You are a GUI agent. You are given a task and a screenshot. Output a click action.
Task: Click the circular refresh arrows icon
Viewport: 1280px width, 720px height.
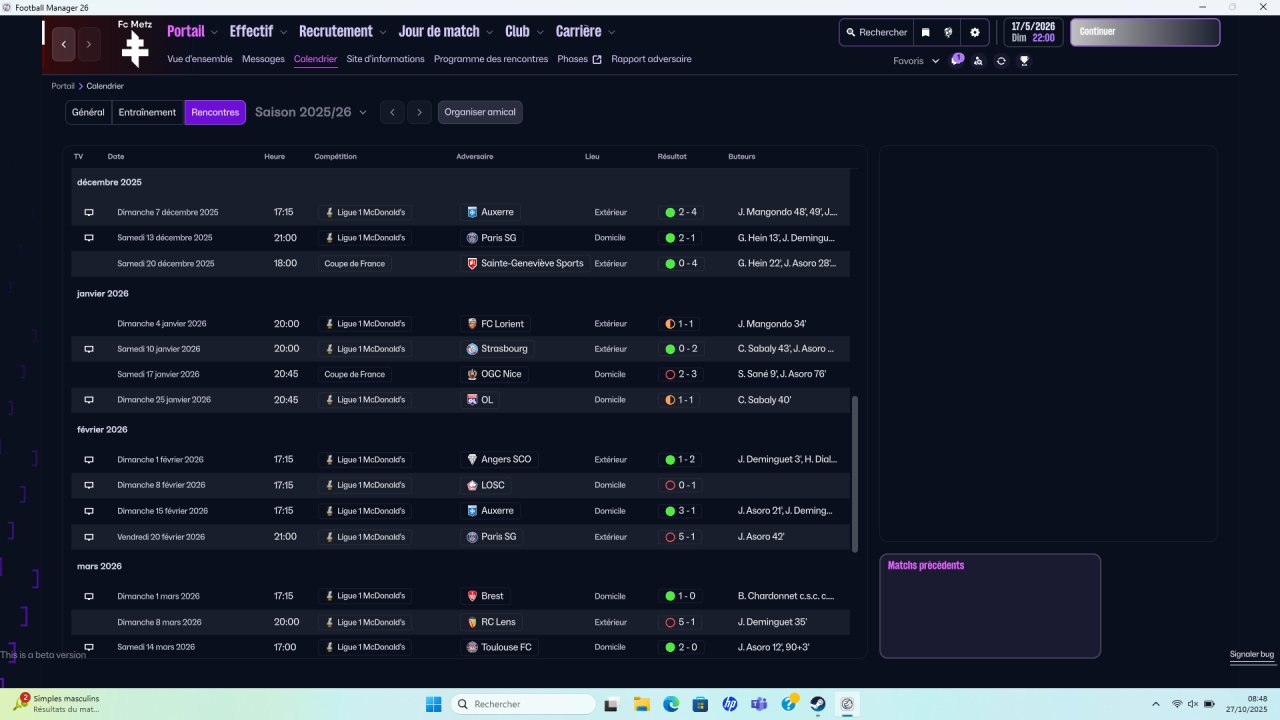click(1001, 61)
